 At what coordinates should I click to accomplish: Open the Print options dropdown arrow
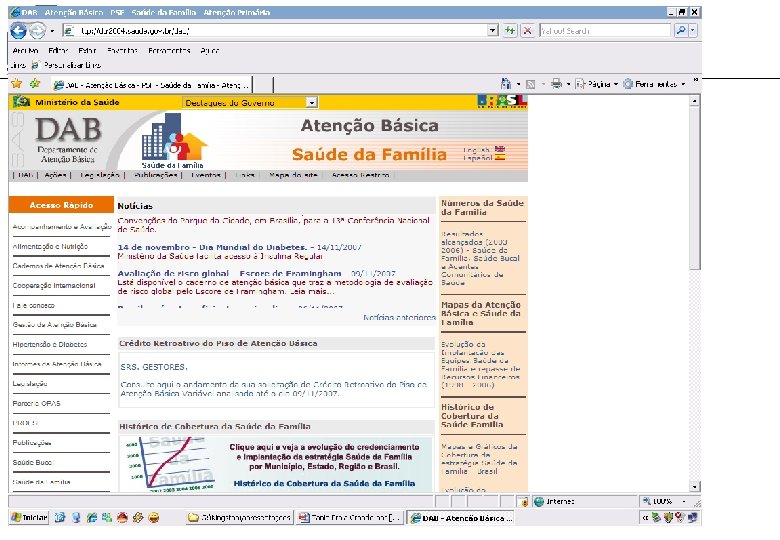568,85
